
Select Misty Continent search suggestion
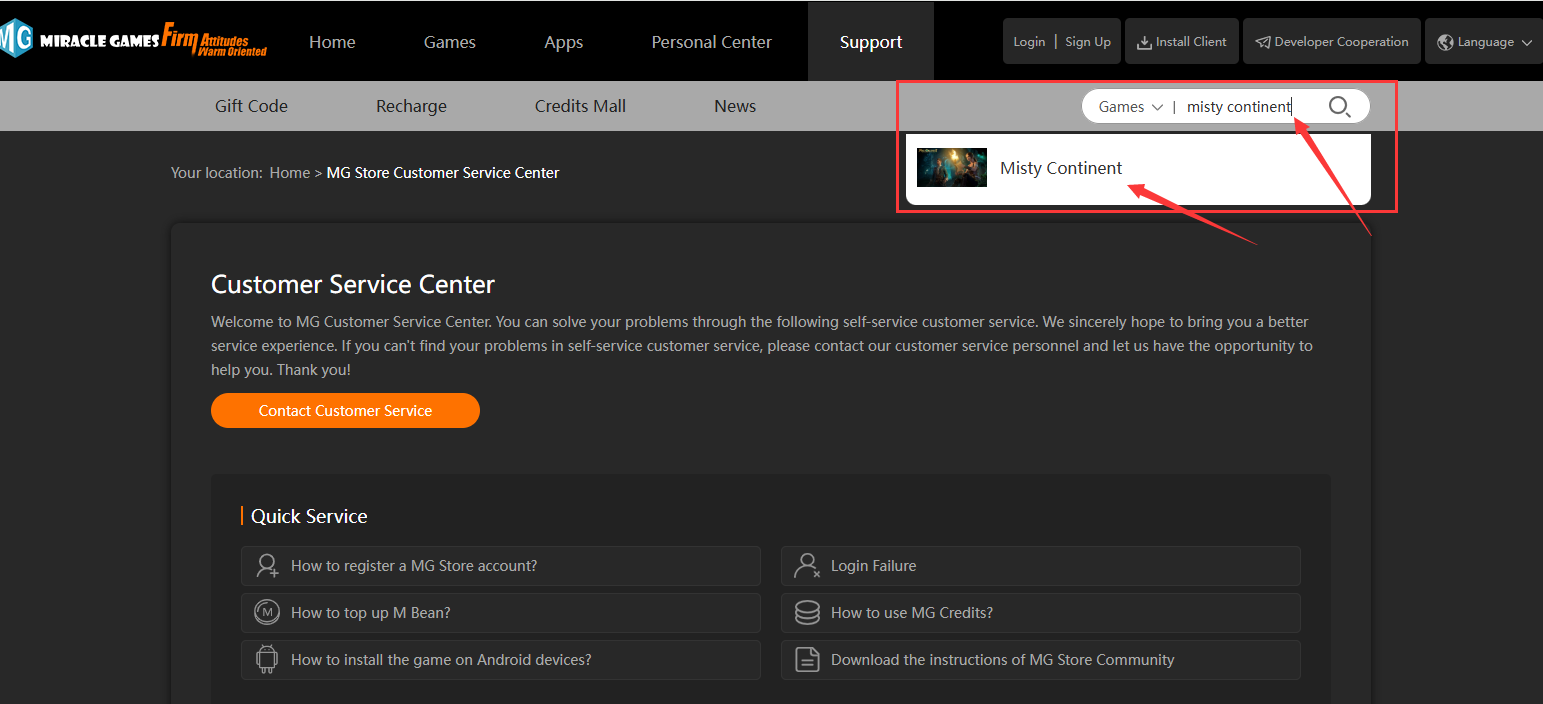click(x=1061, y=168)
